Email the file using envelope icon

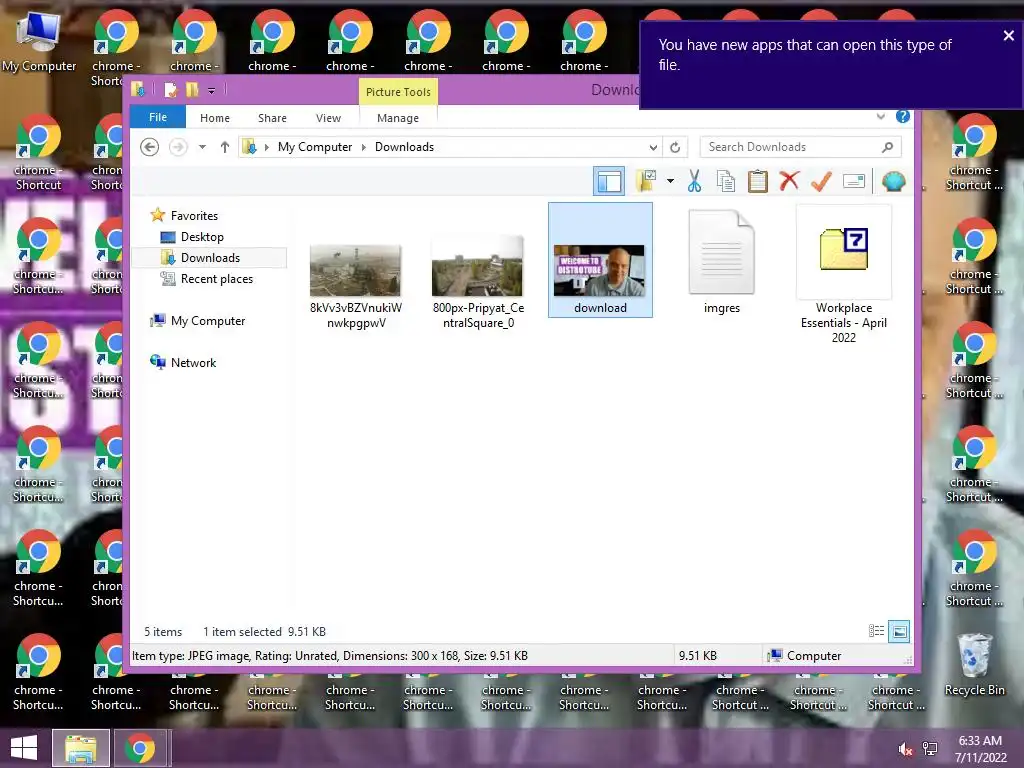click(x=854, y=181)
